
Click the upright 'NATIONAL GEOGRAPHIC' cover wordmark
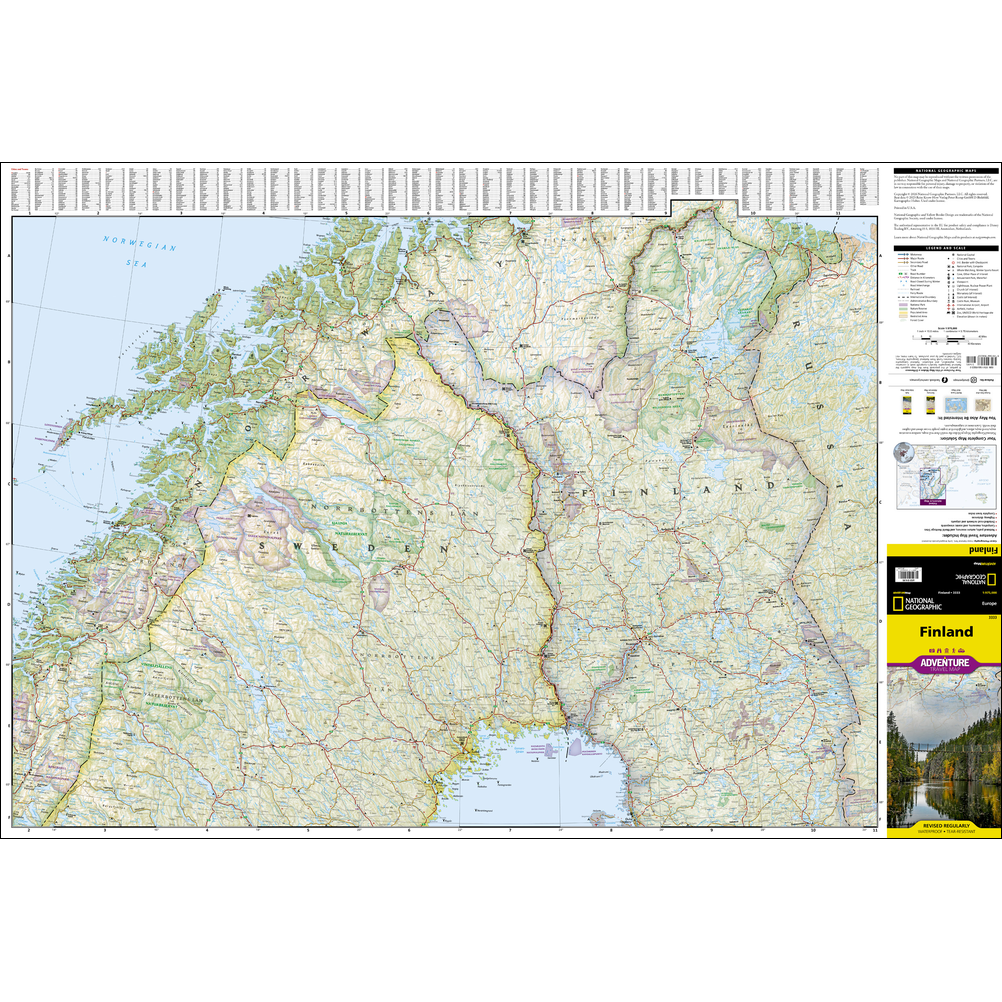click(923, 603)
